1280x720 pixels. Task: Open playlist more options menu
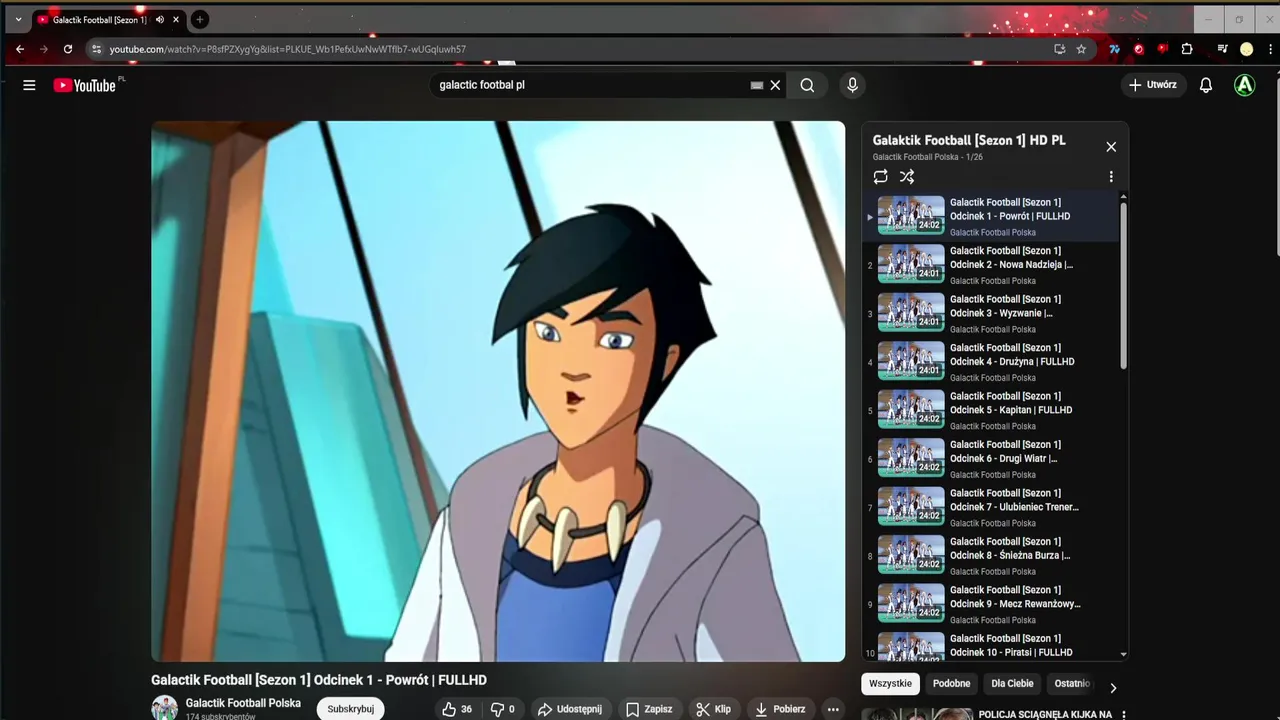coord(1111,177)
